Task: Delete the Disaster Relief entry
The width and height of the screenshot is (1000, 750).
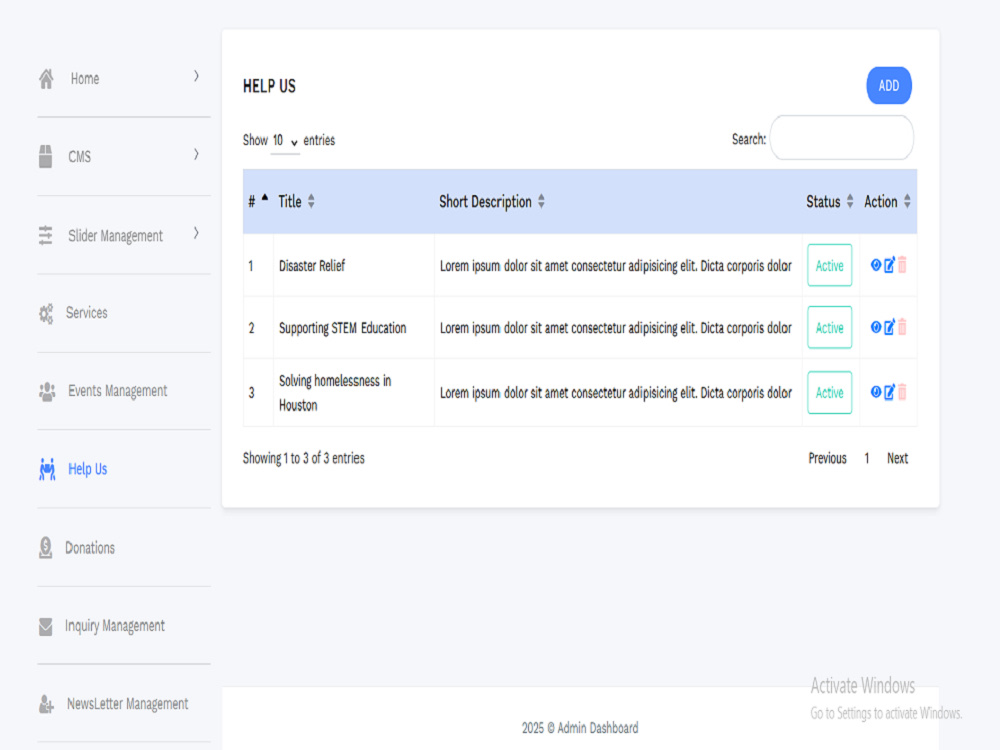Action: click(x=902, y=265)
